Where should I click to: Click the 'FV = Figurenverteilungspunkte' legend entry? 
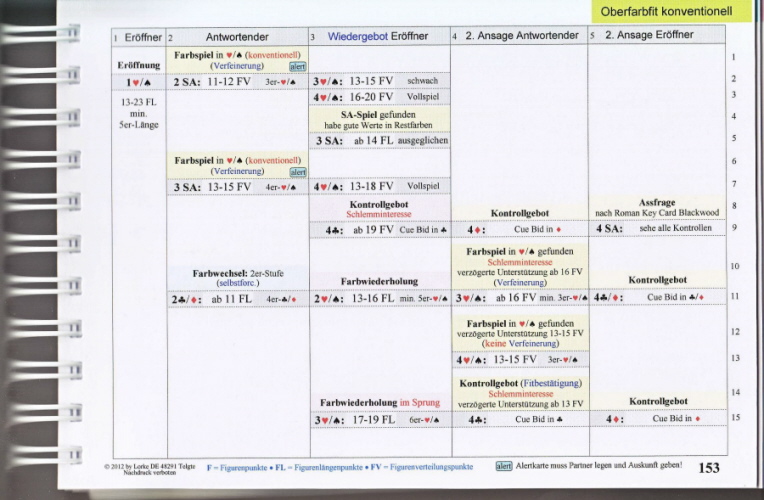(422, 467)
